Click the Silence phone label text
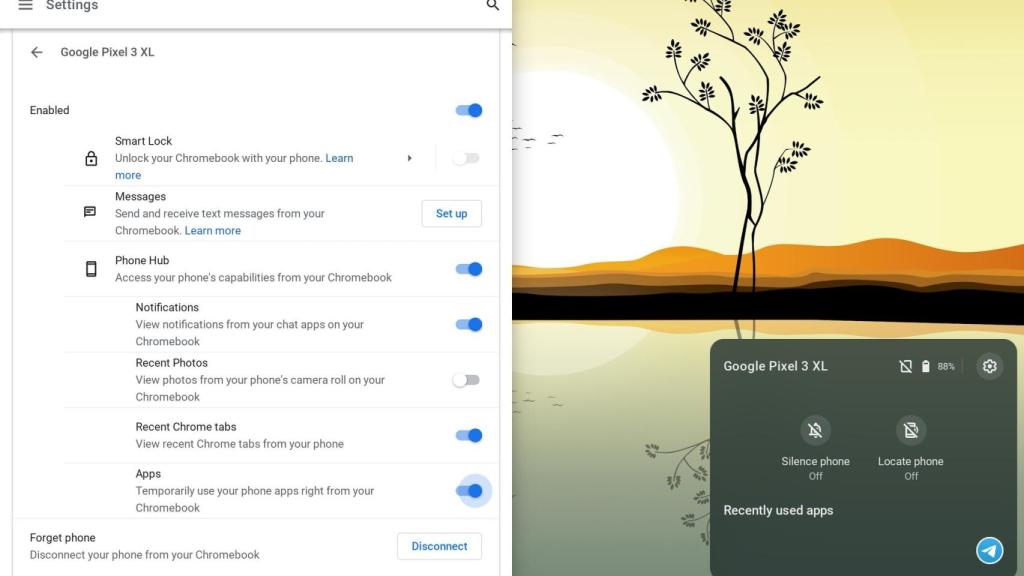Image resolution: width=1024 pixels, height=576 pixels. pos(815,461)
